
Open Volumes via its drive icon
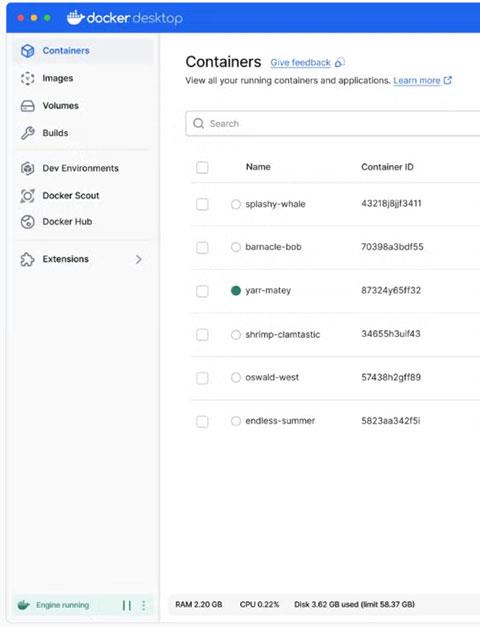(x=27, y=106)
